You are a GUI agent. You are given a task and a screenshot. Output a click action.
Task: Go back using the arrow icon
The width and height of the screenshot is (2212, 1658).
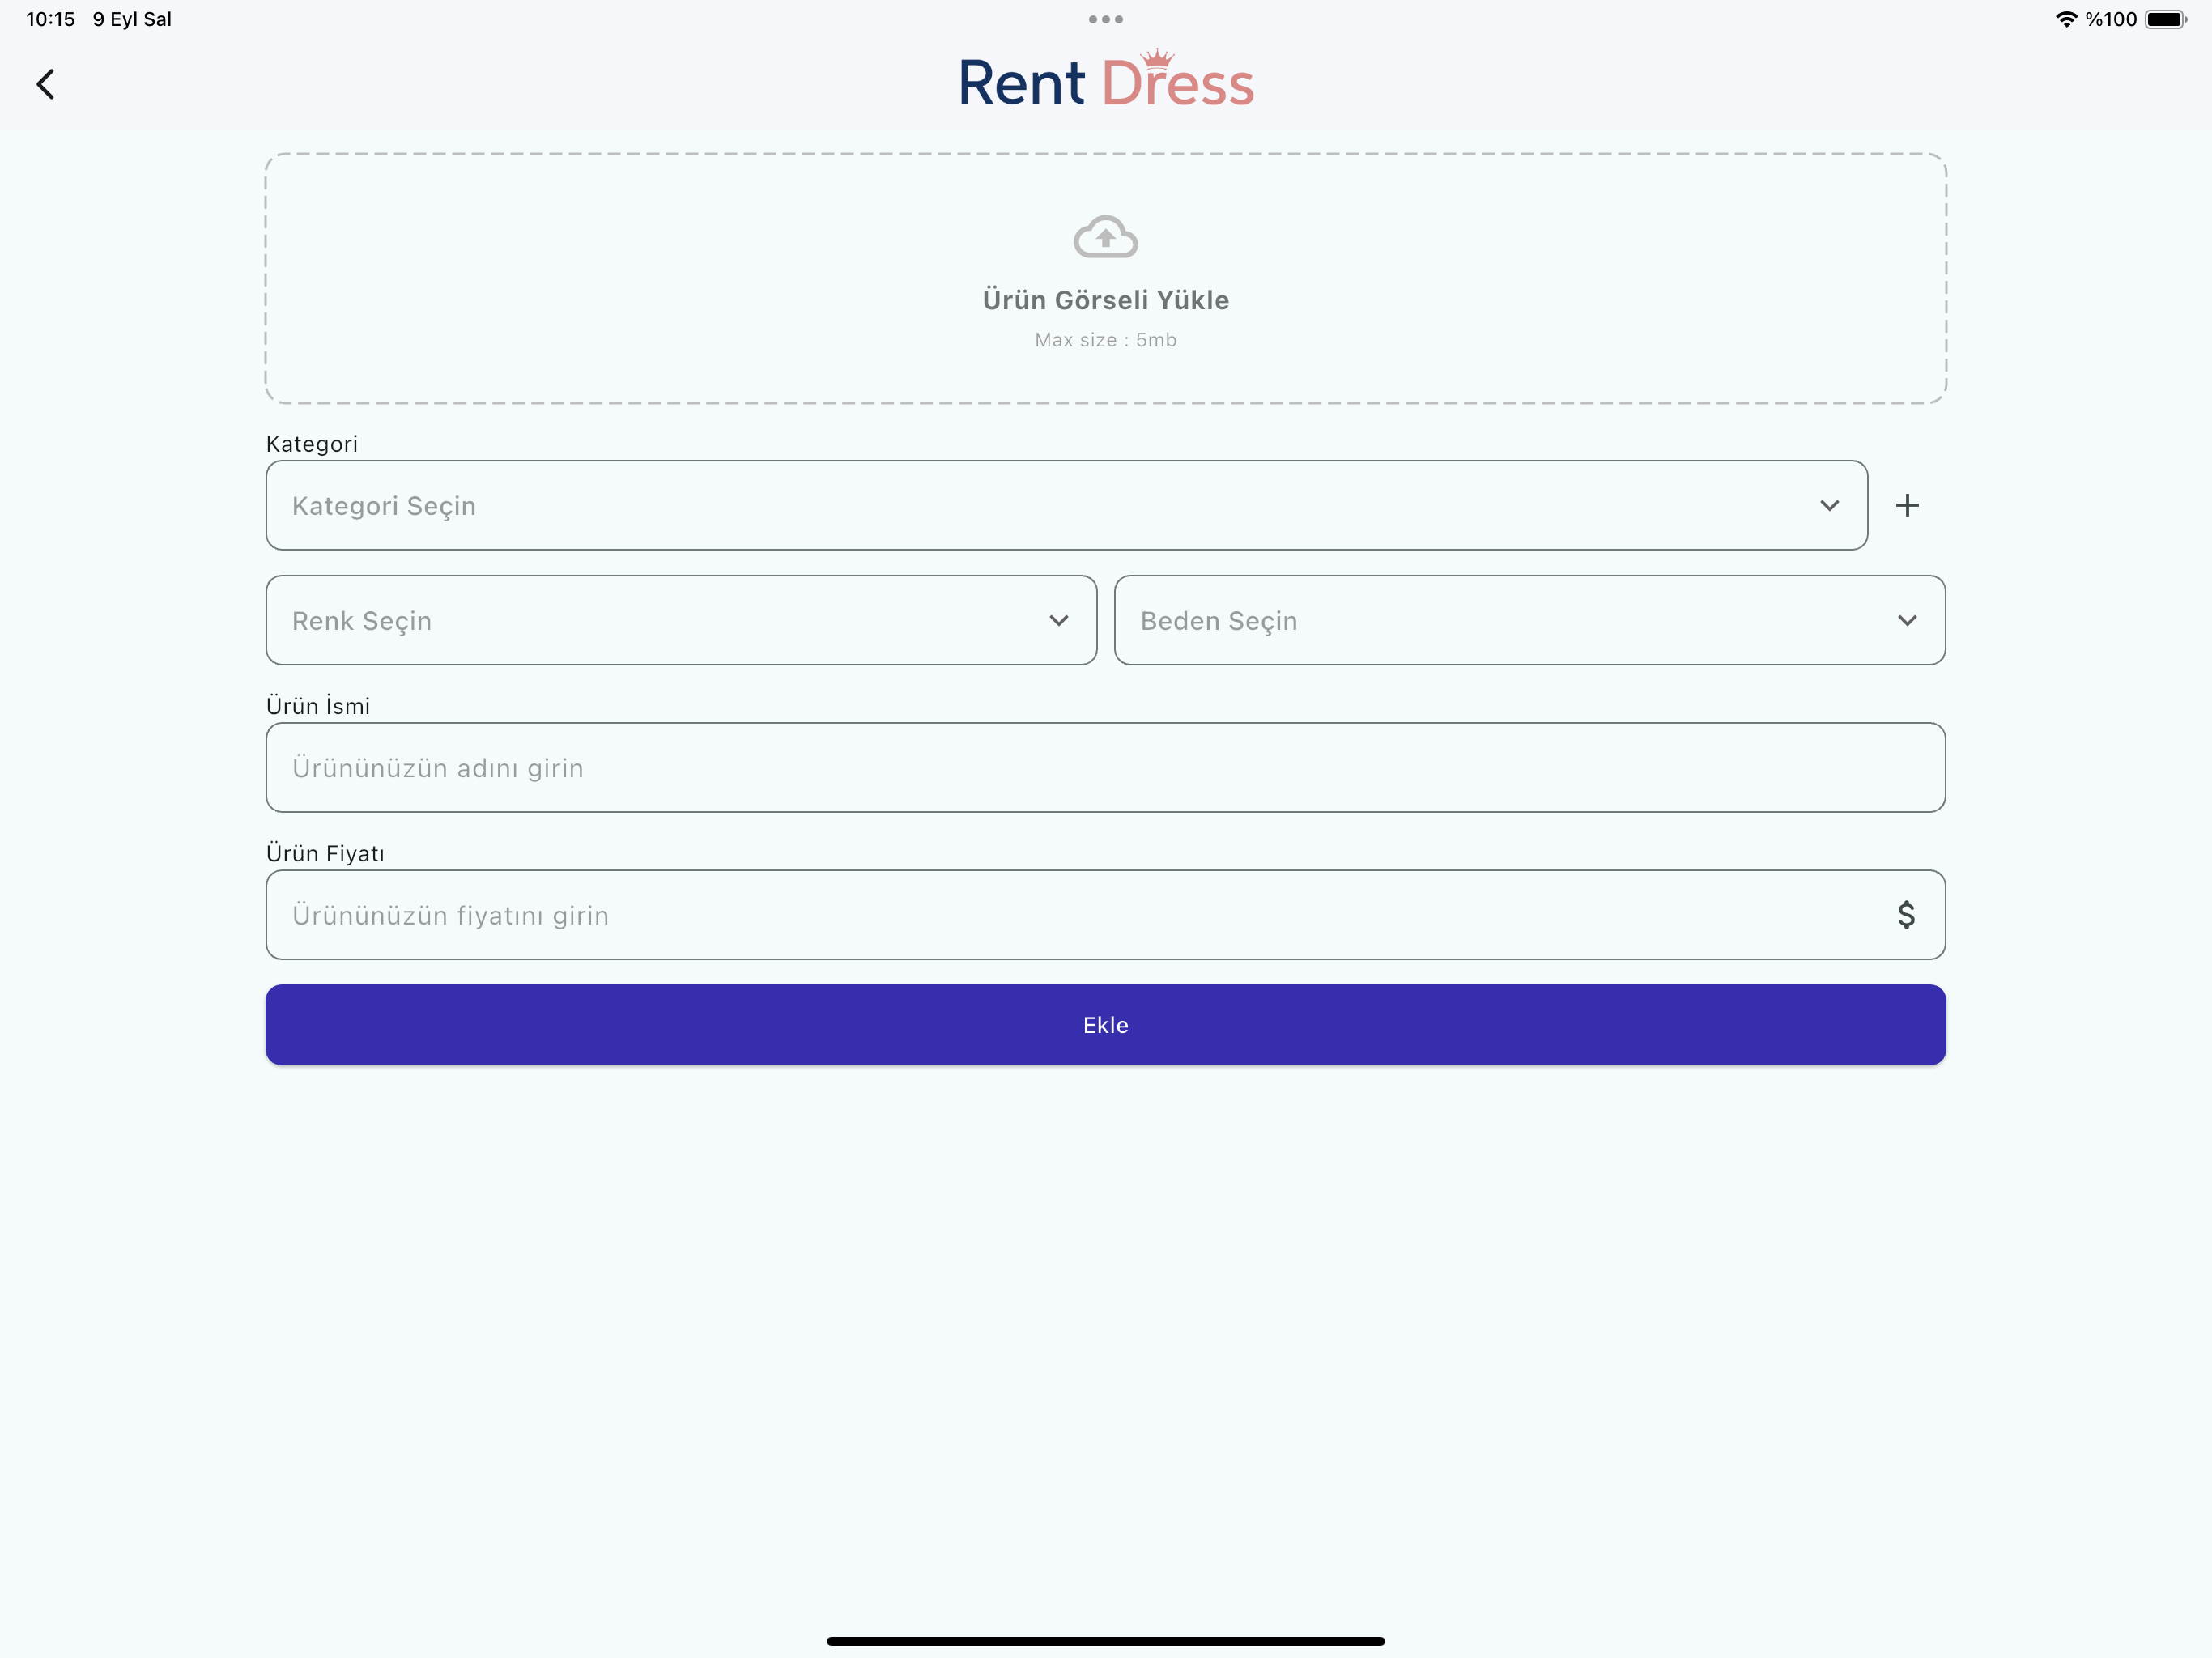45,84
